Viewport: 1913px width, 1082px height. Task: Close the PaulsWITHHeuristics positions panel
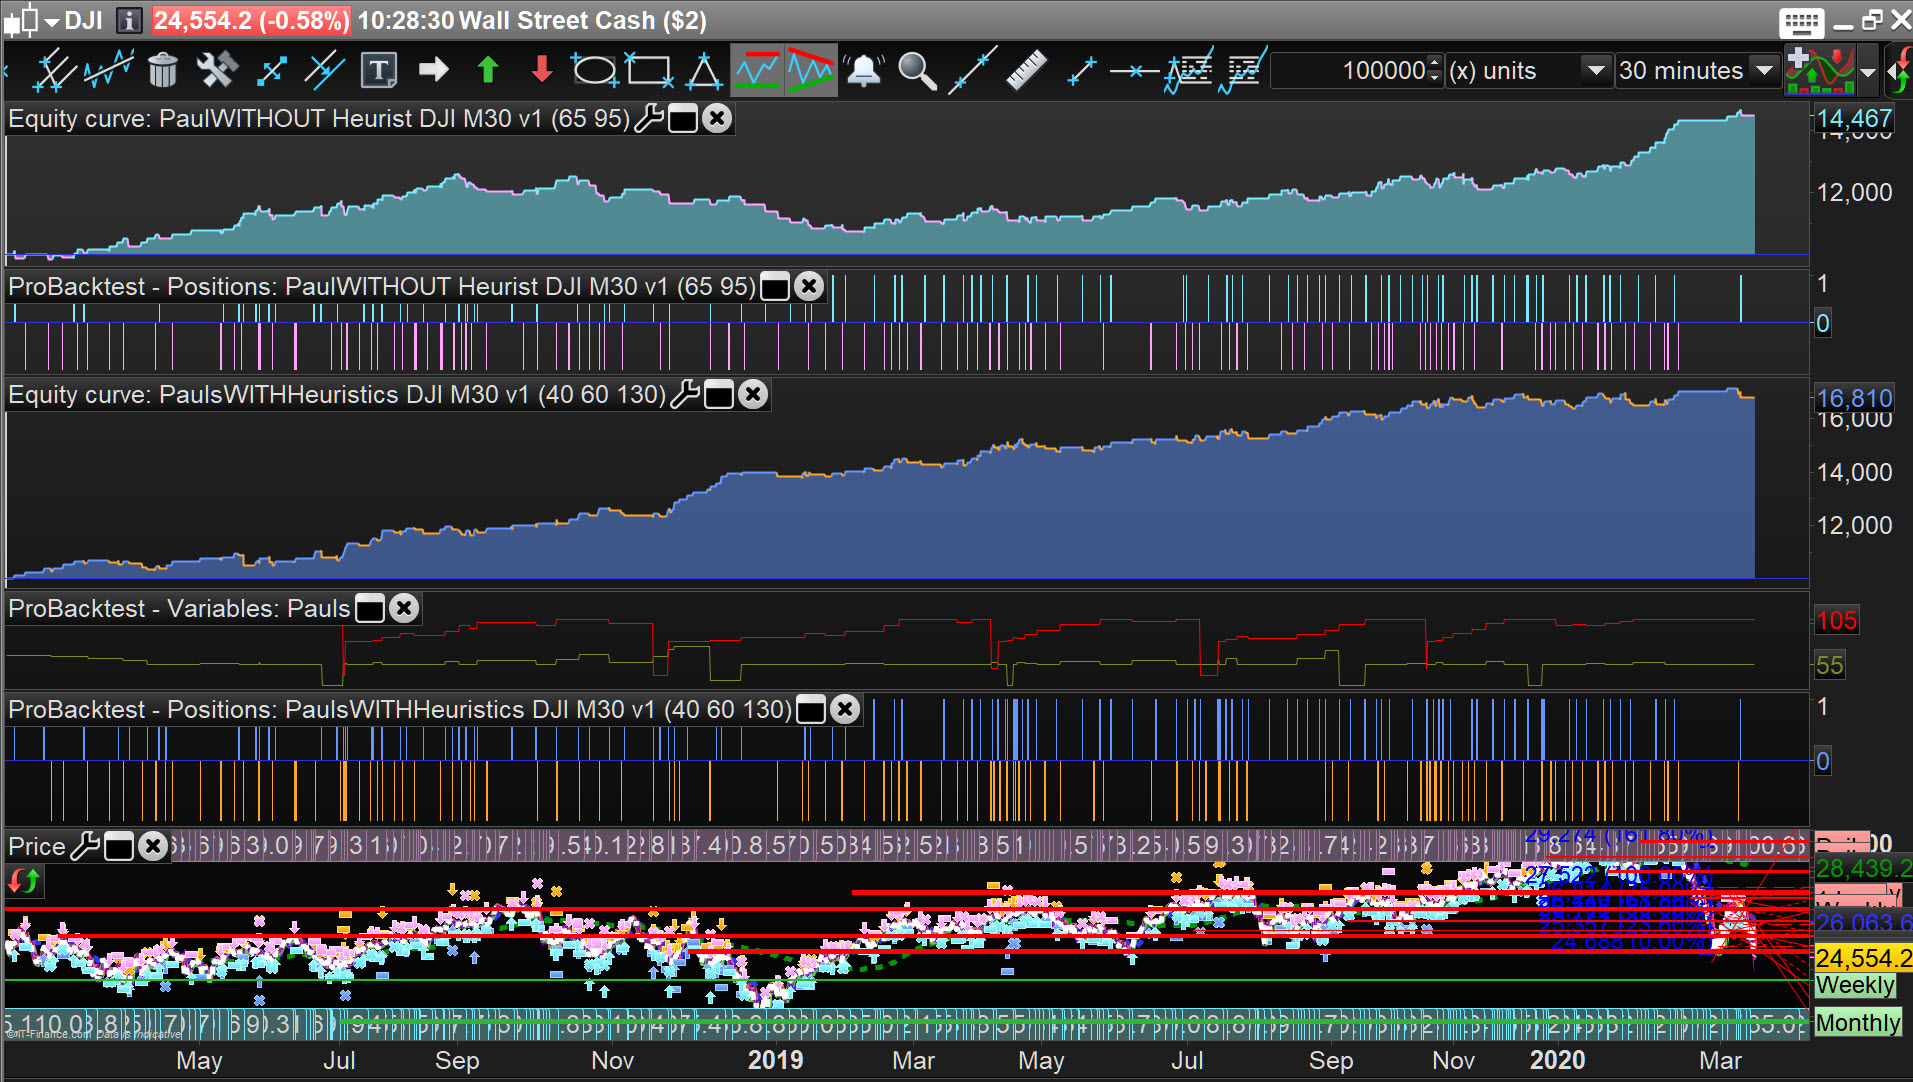845,709
